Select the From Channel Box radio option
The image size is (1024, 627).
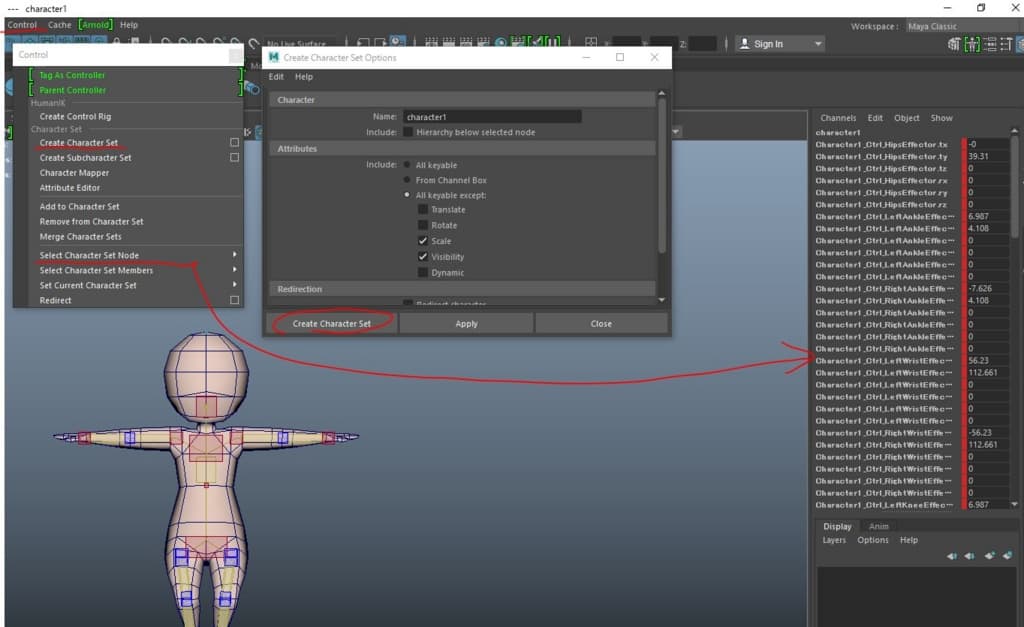tap(406, 181)
